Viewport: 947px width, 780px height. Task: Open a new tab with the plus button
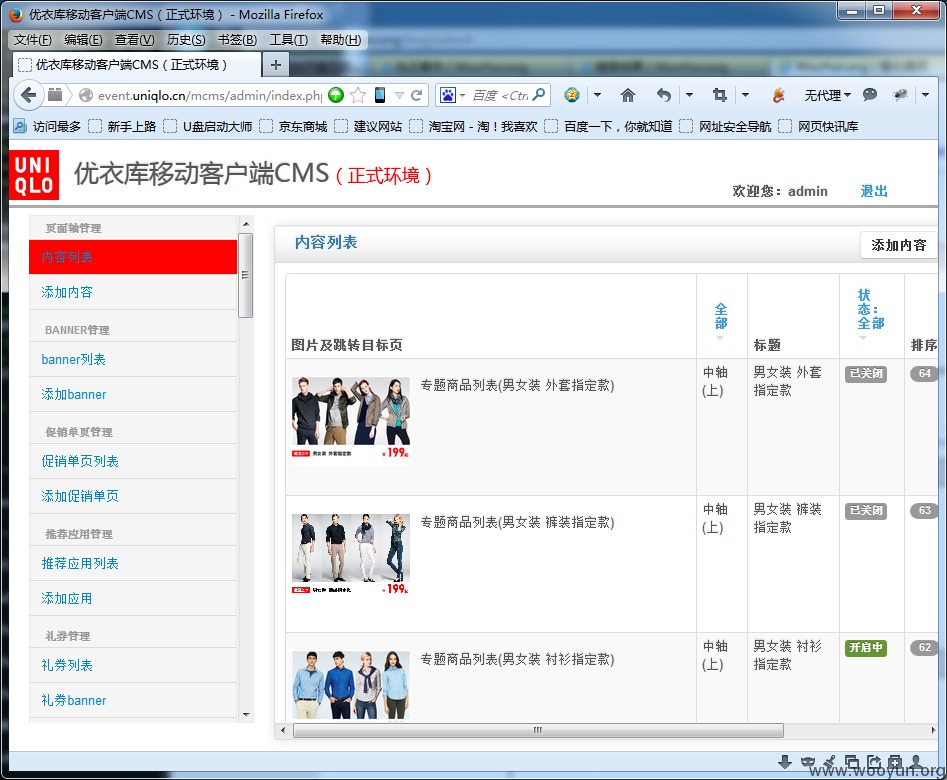point(275,65)
